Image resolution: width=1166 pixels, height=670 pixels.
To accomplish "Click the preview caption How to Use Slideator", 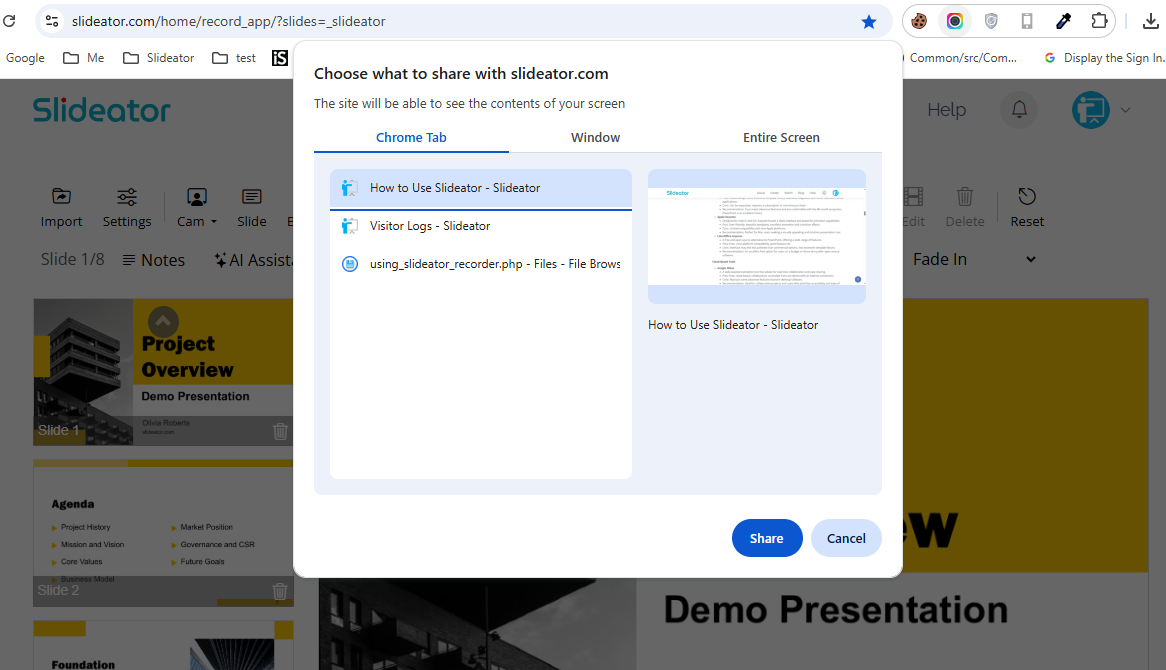I will click(732, 325).
